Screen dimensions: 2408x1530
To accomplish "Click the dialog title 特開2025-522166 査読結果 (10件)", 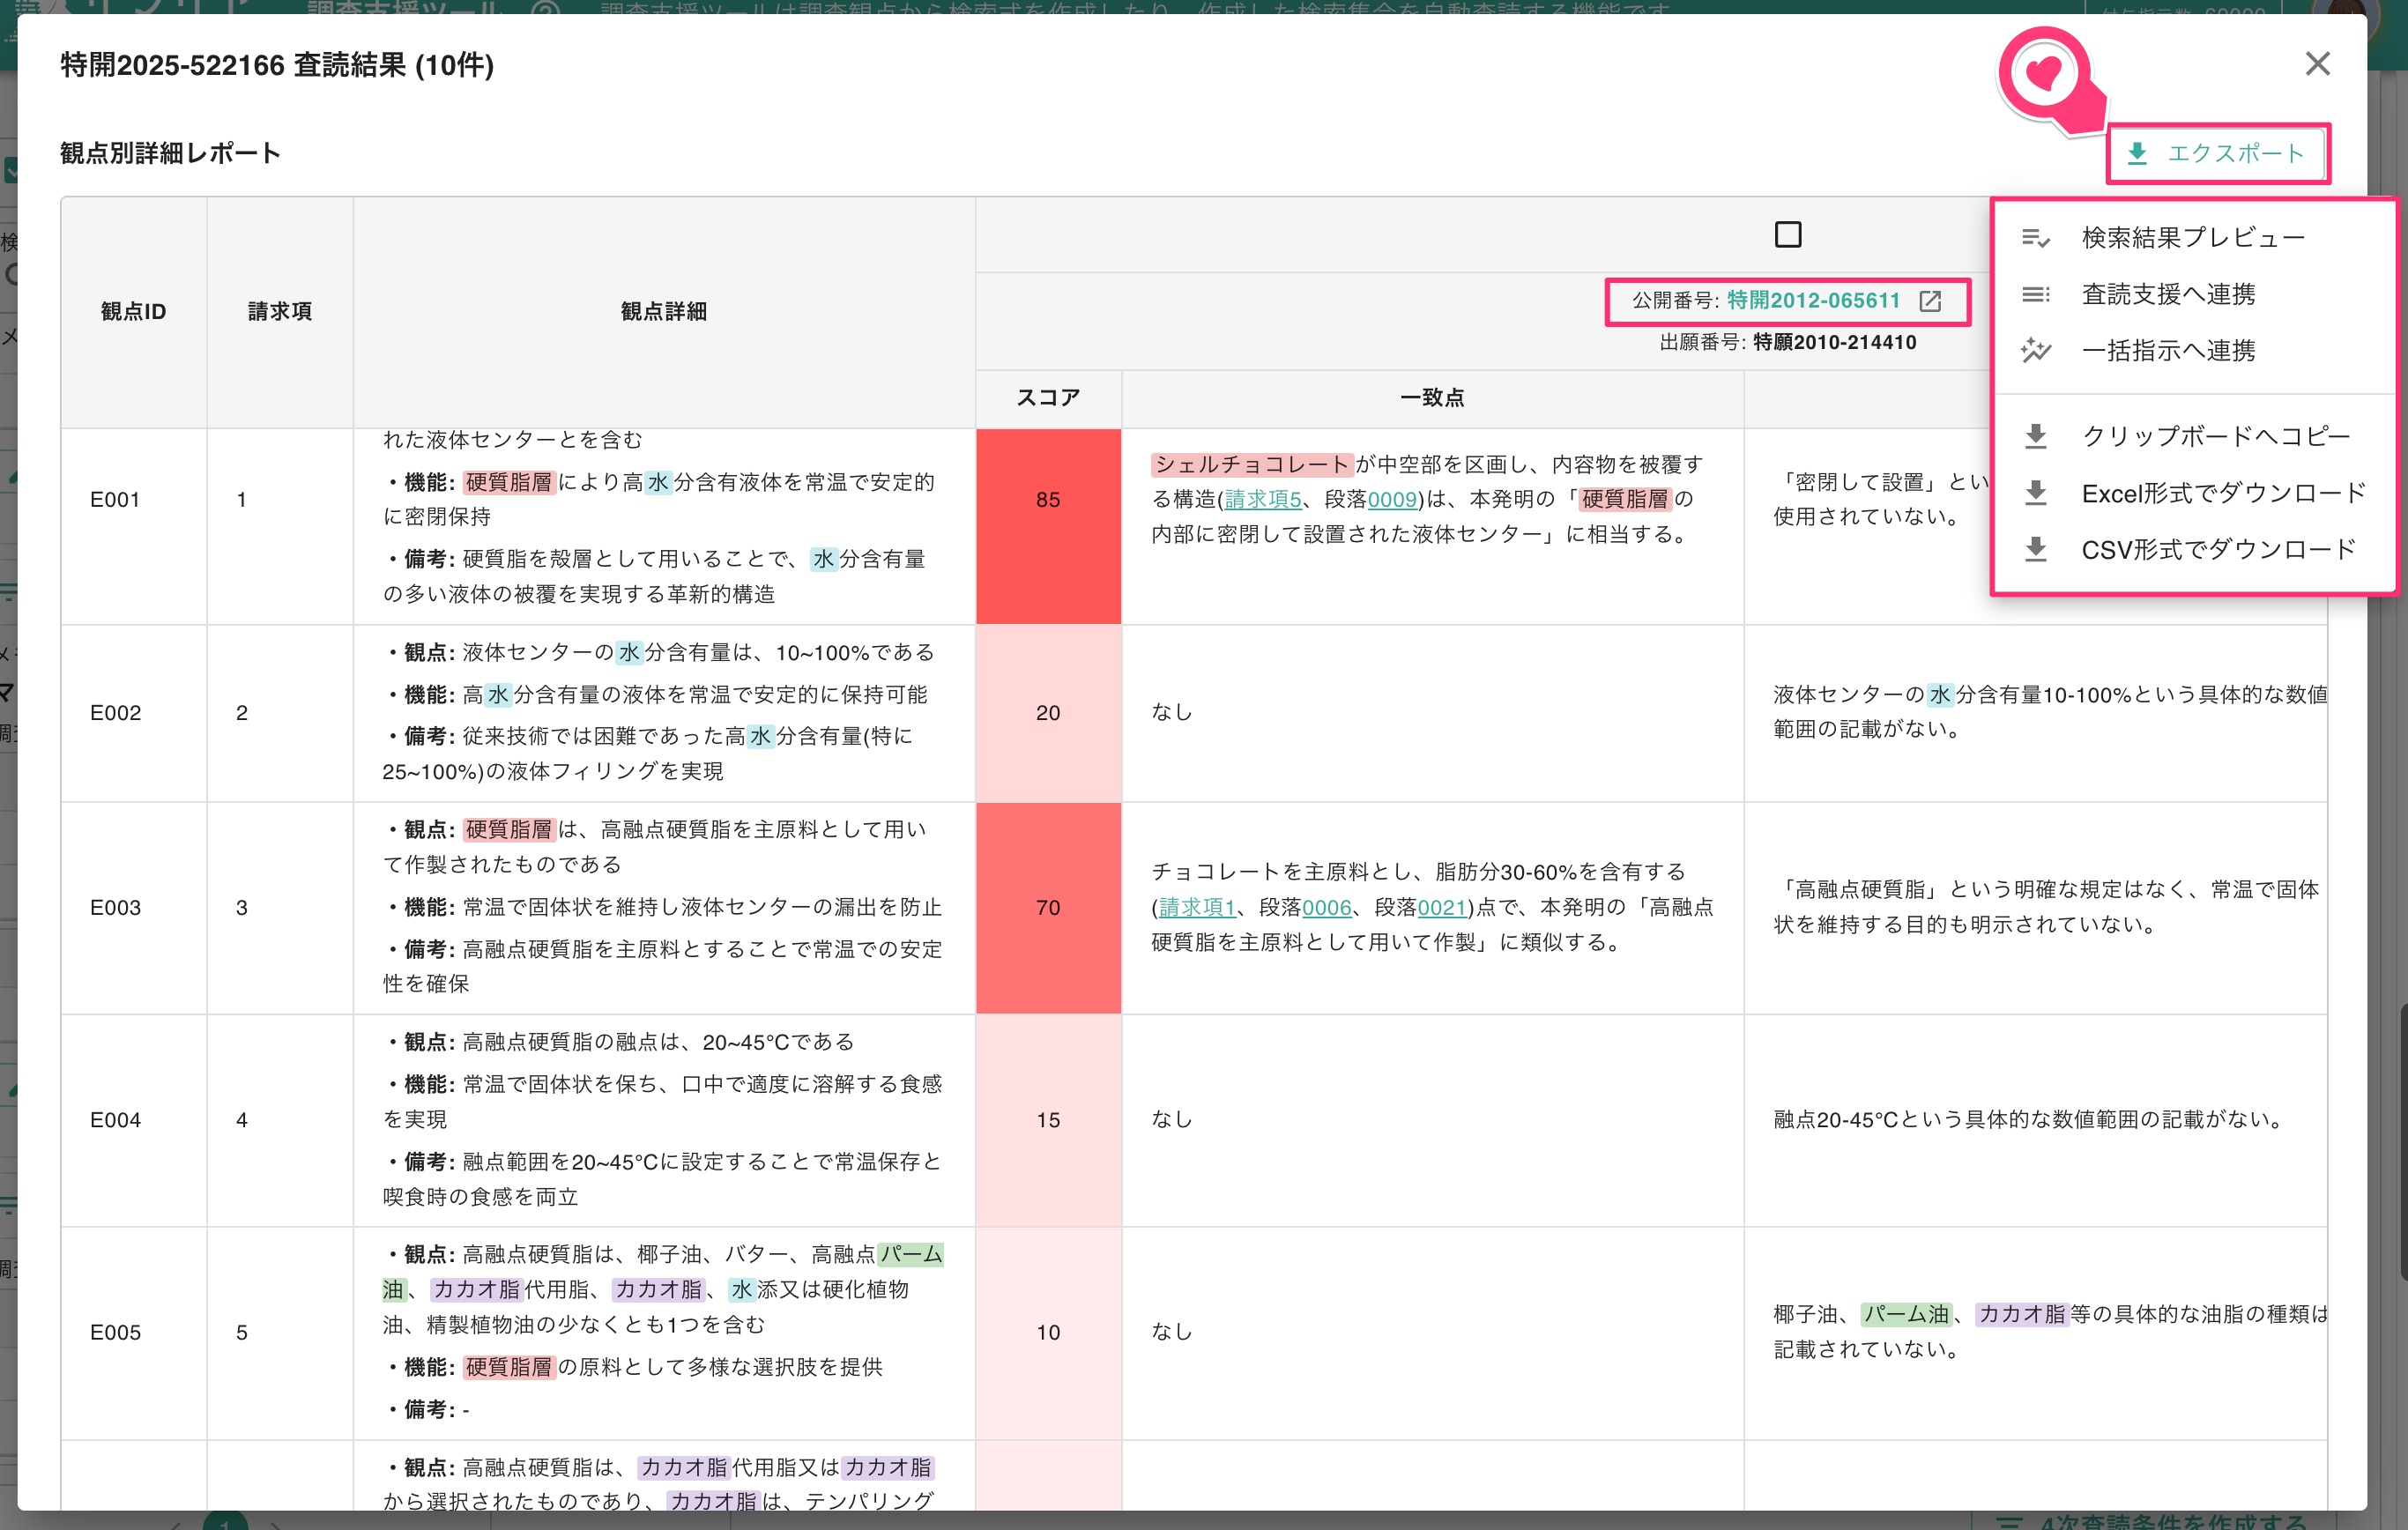I will pos(277,65).
